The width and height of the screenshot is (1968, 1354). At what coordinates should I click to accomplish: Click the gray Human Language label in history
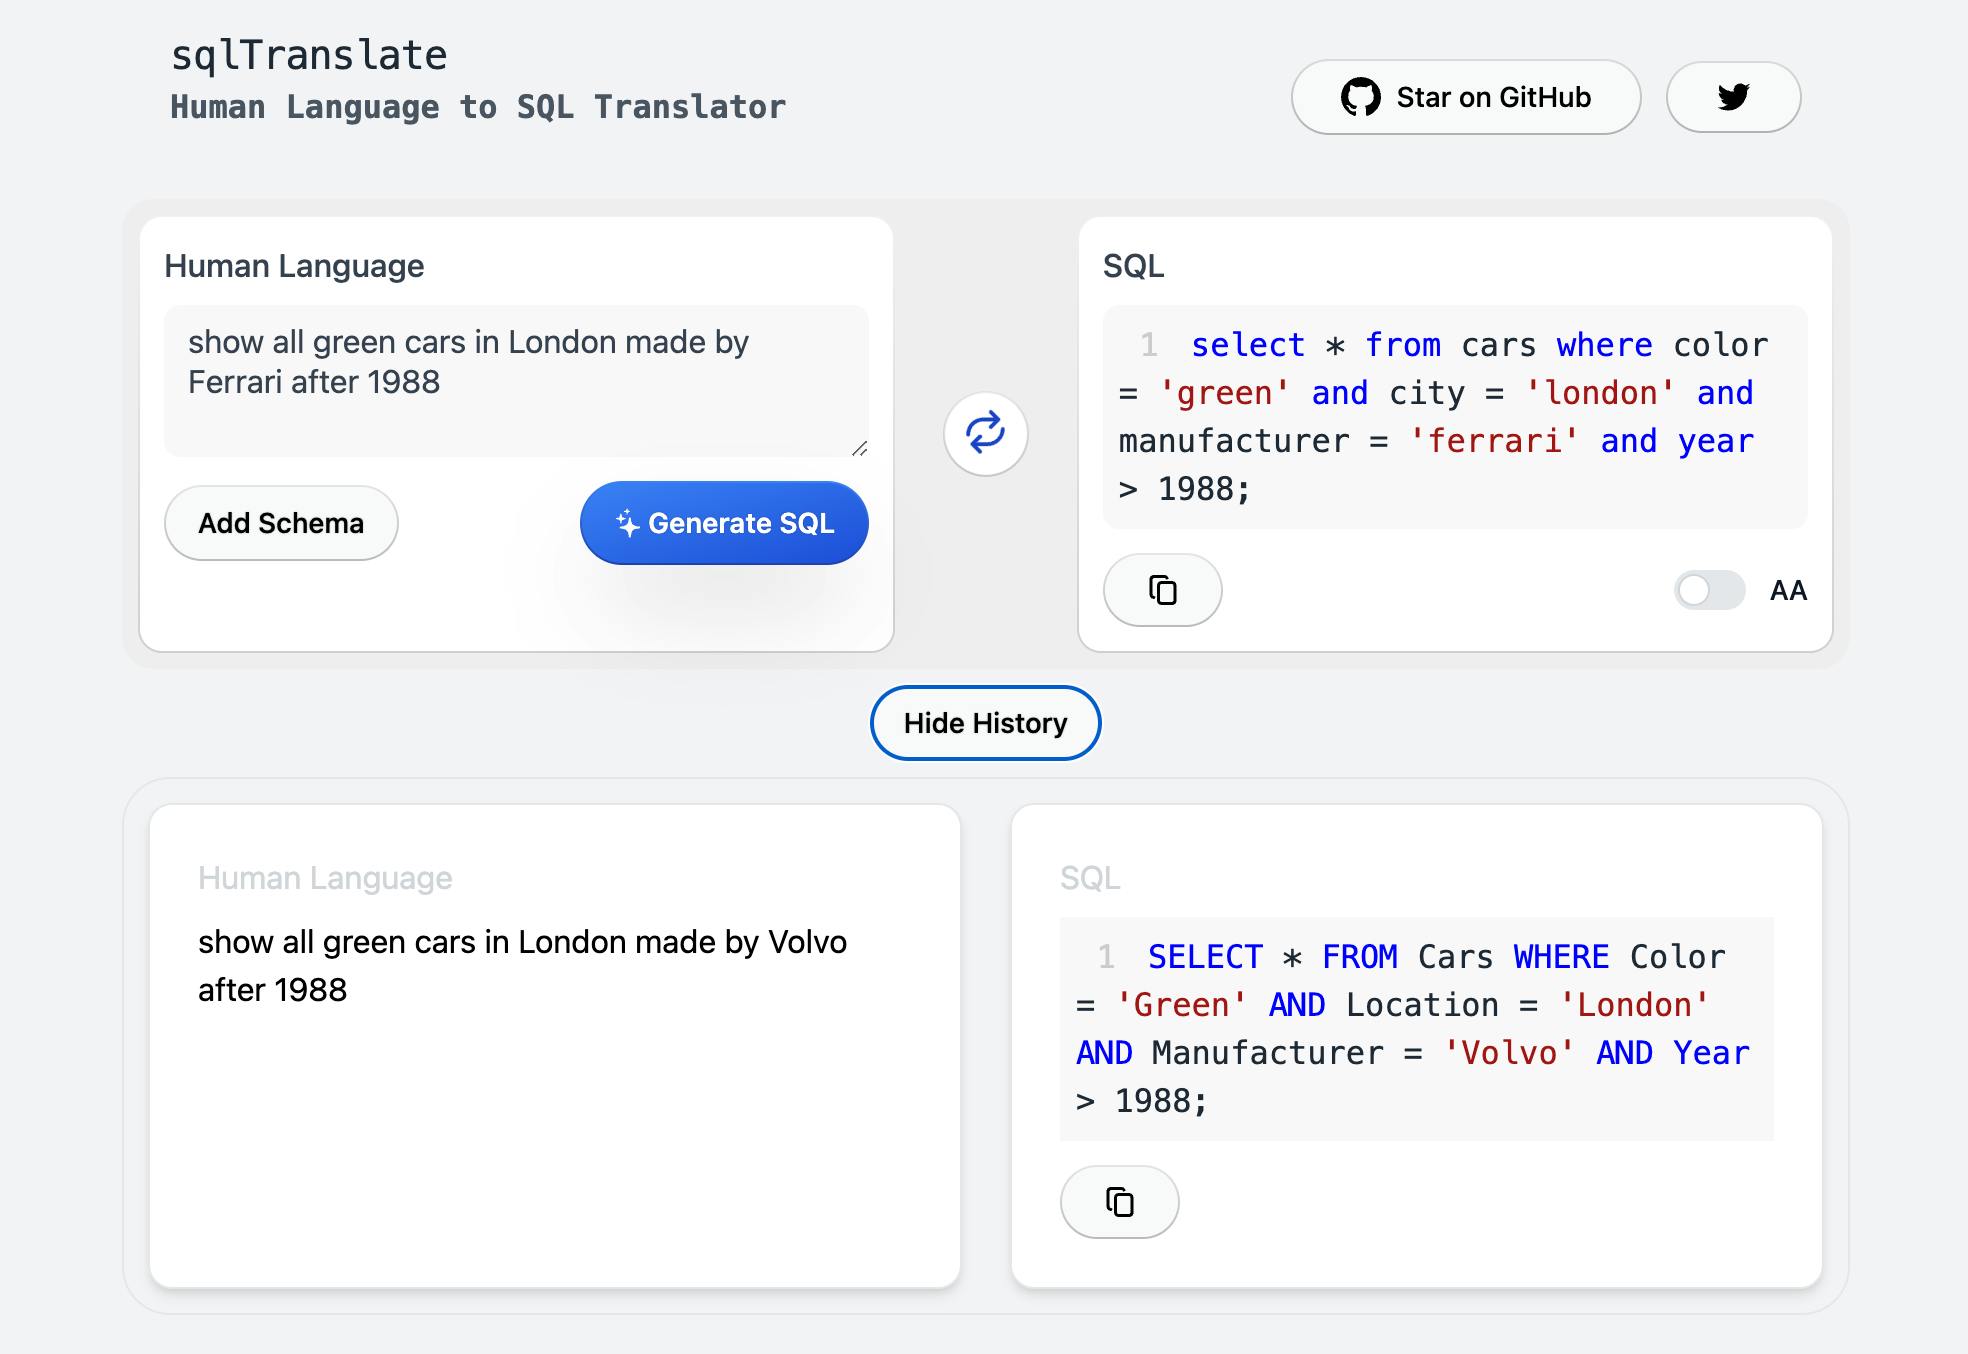(325, 878)
